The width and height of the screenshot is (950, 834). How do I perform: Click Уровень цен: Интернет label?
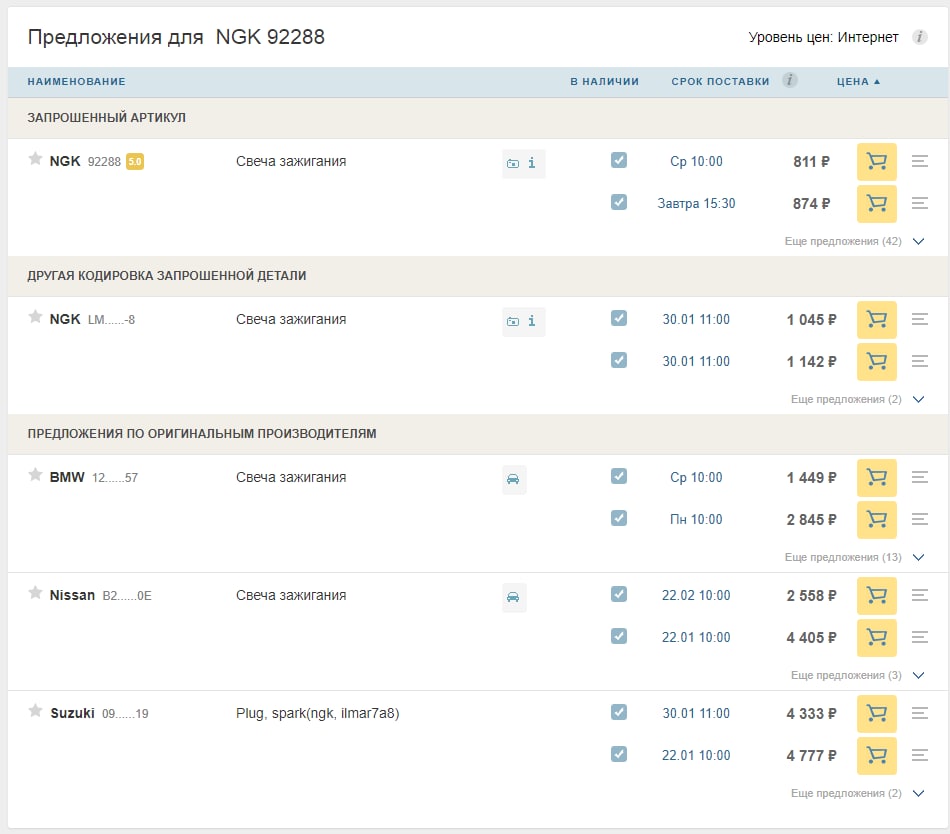pyautogui.click(x=823, y=38)
